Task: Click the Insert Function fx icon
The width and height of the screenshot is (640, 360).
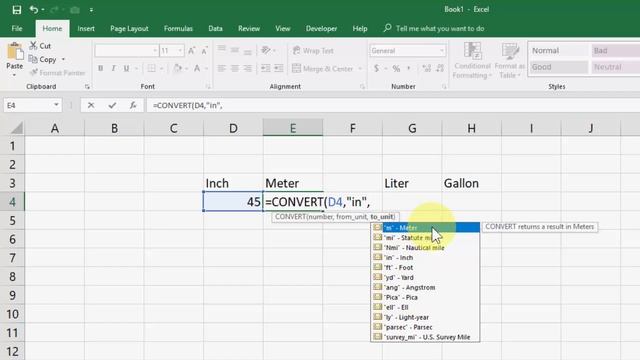Action: (x=133, y=105)
